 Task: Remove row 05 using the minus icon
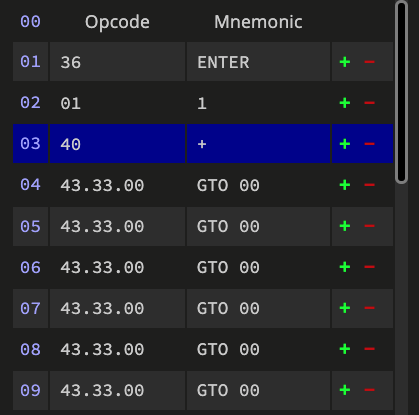[x=369, y=226]
